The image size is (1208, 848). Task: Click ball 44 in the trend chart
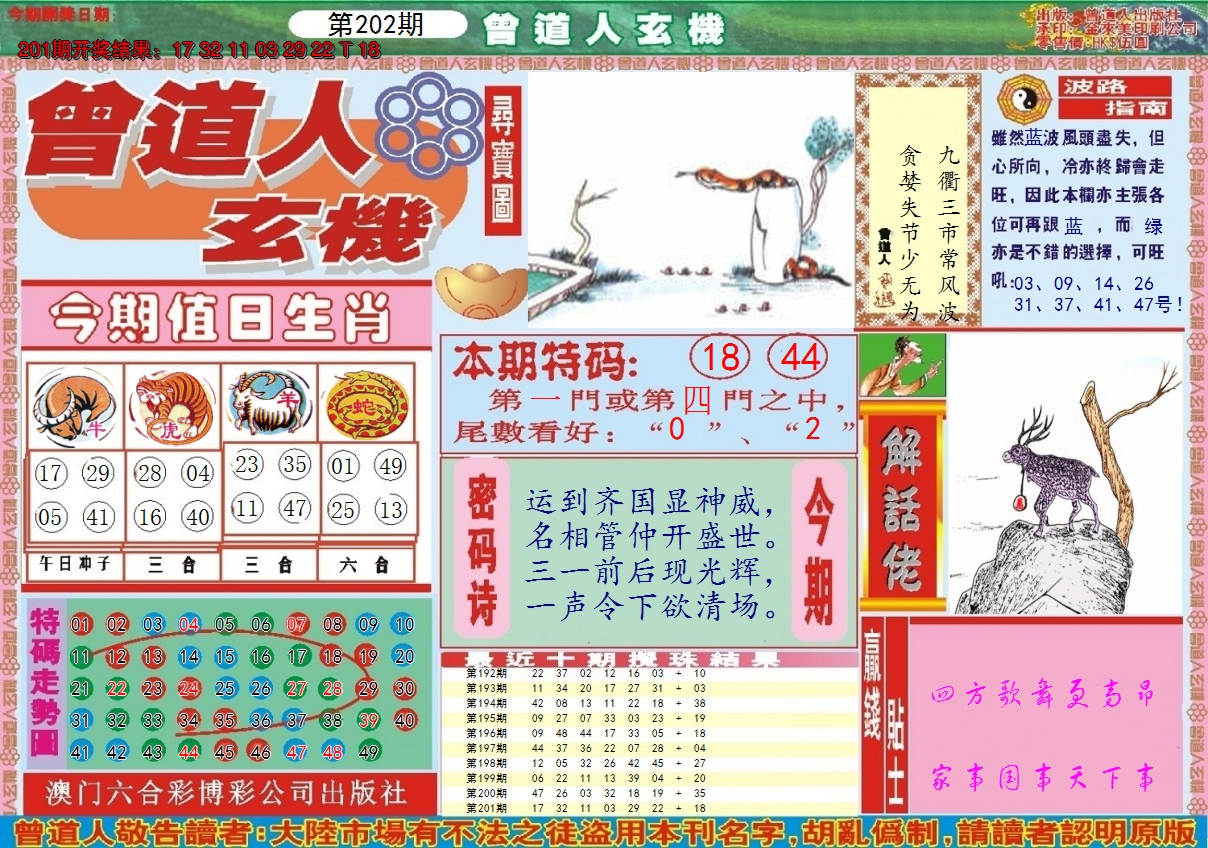coord(189,752)
